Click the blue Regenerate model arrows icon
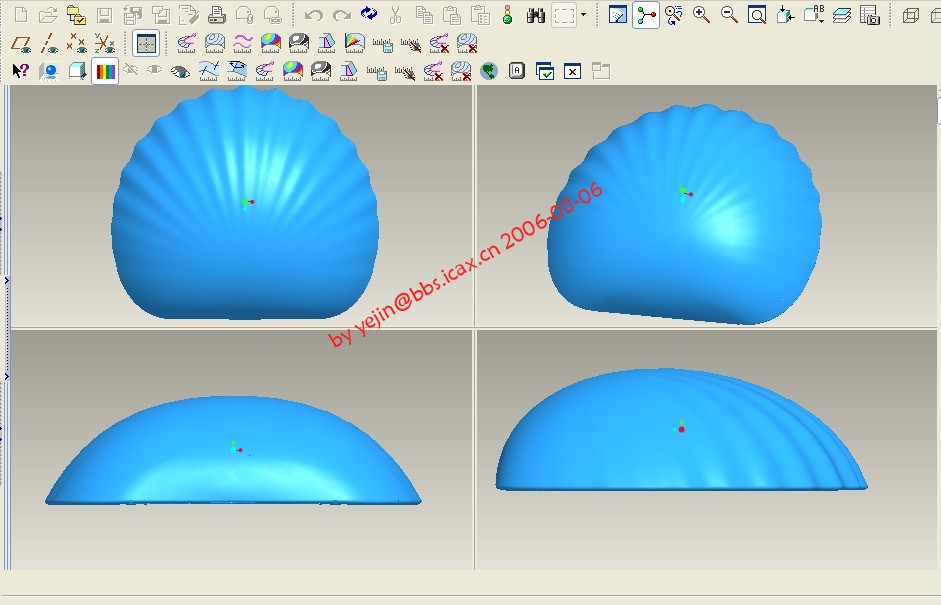Viewport: 941px width, 605px height. (x=368, y=14)
